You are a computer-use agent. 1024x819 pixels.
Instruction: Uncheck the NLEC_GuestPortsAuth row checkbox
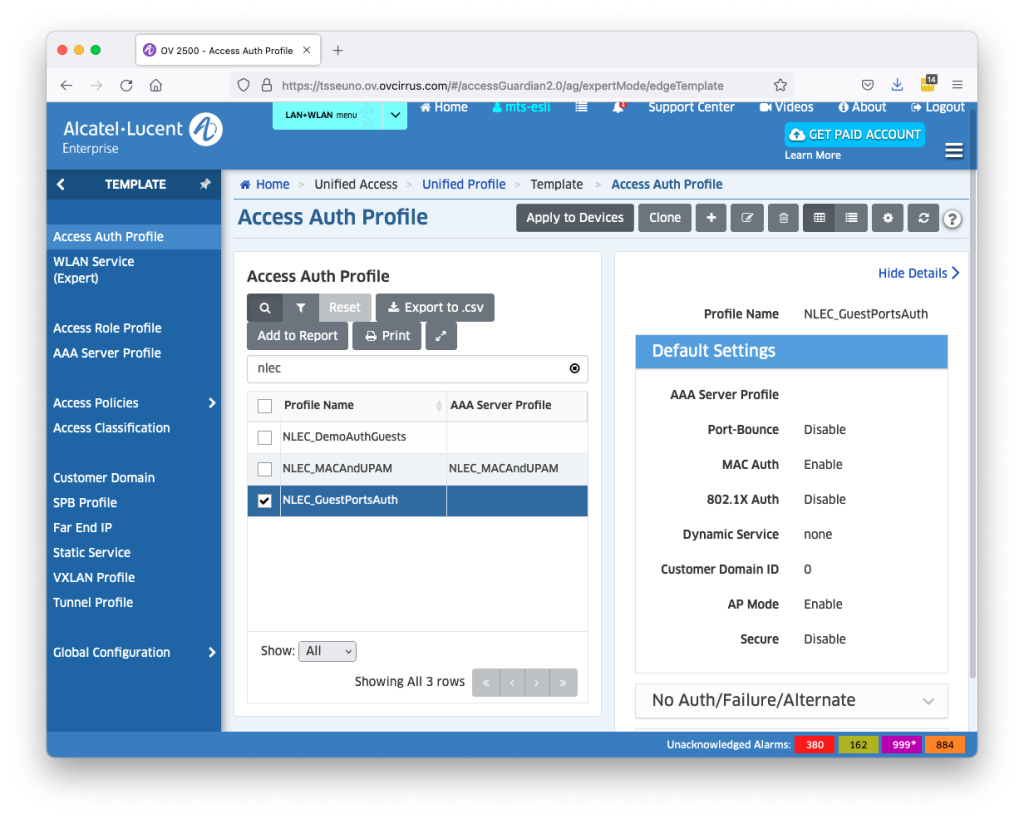(265, 501)
